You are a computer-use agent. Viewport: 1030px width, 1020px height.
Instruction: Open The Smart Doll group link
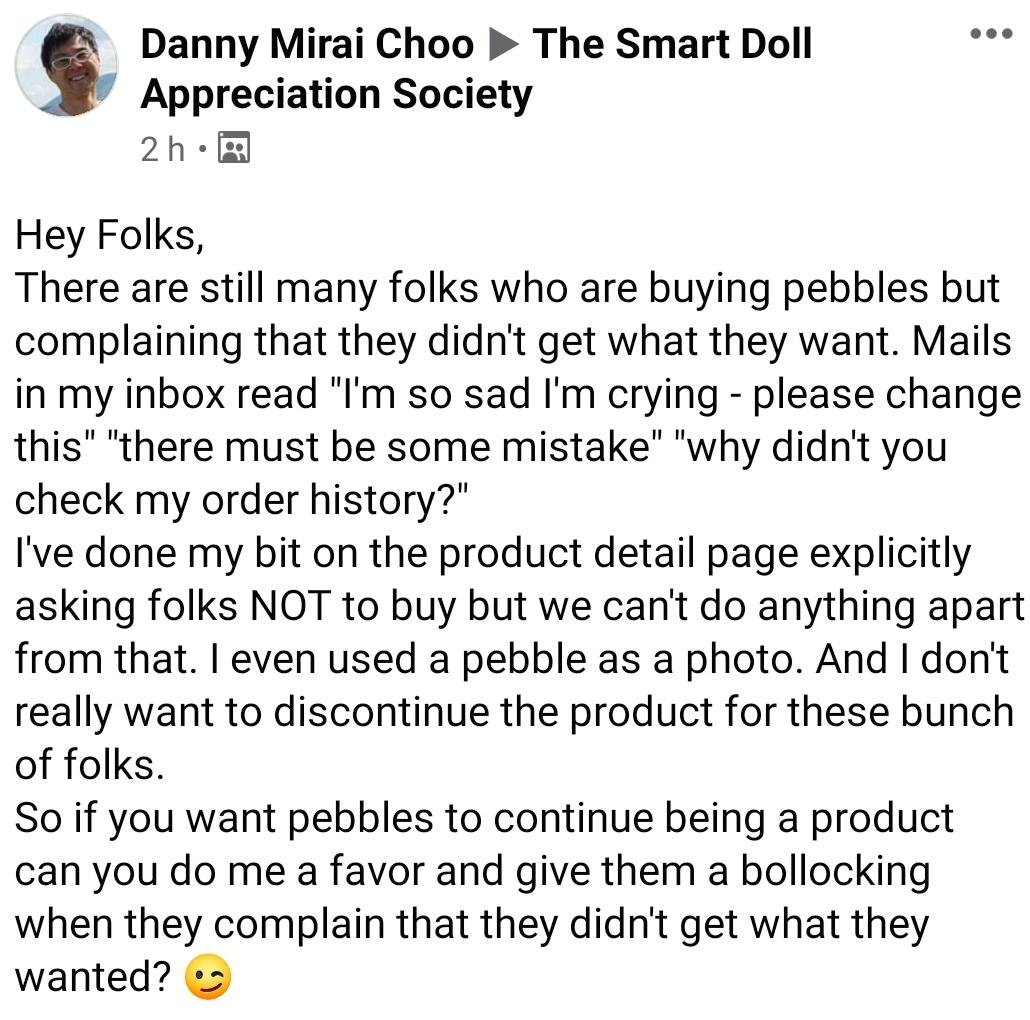pos(673,44)
